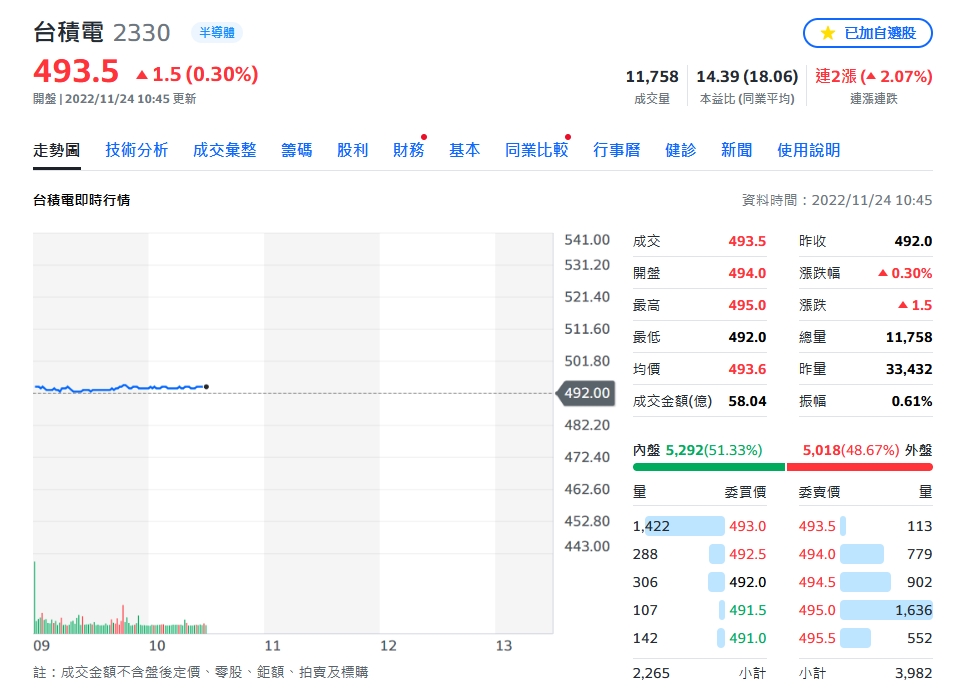
Task: Click the current price dot on chart line
Action: tap(206, 387)
